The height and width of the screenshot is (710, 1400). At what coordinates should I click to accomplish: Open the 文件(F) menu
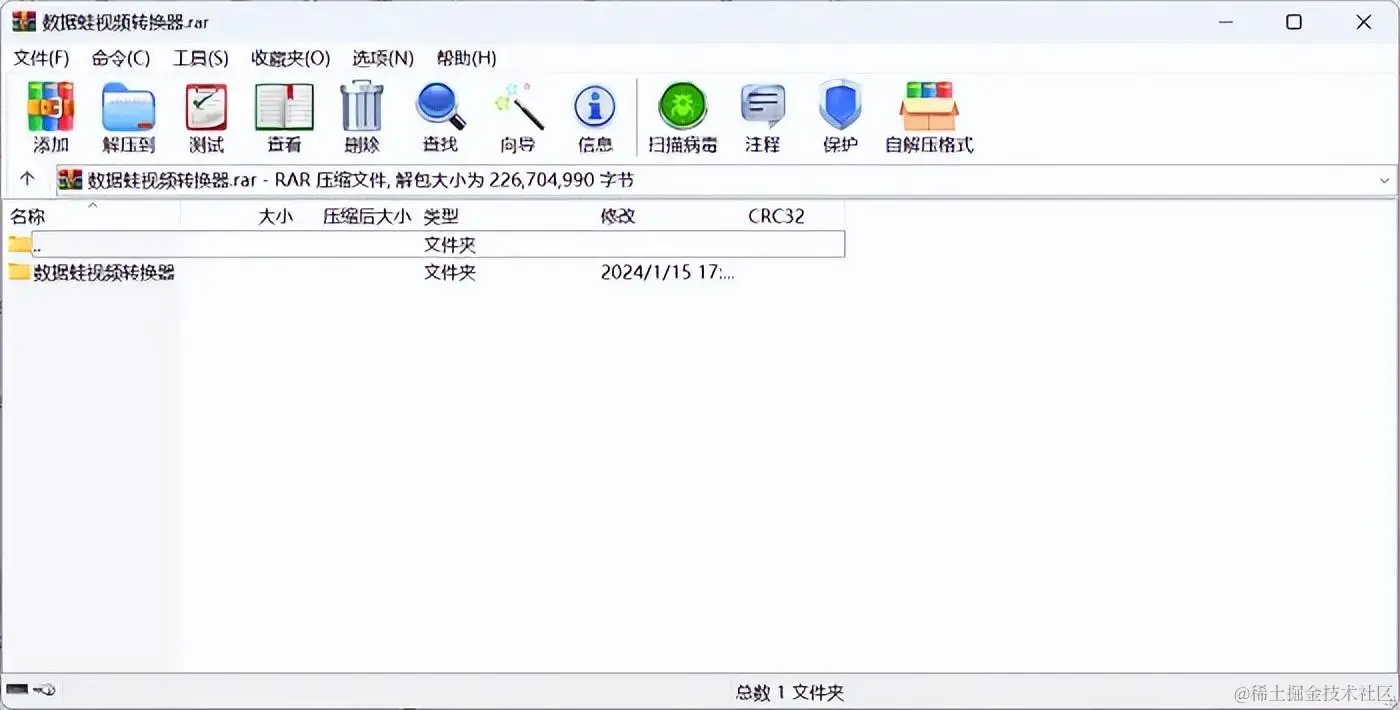coord(41,58)
